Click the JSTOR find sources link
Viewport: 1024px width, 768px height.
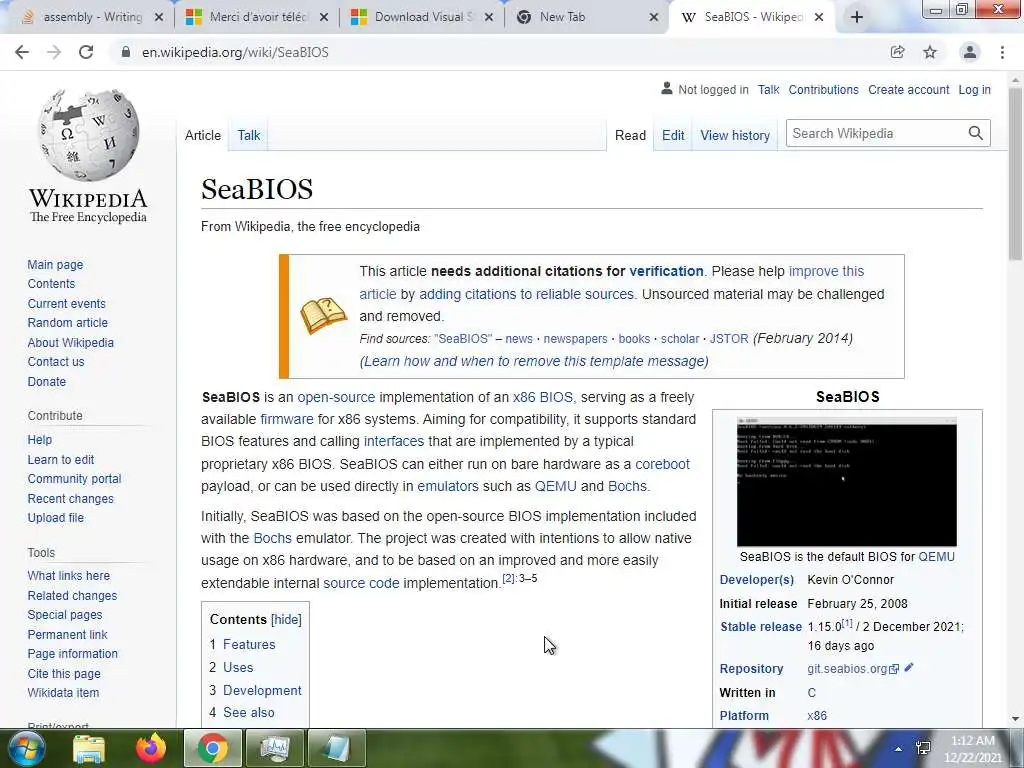[x=729, y=338]
